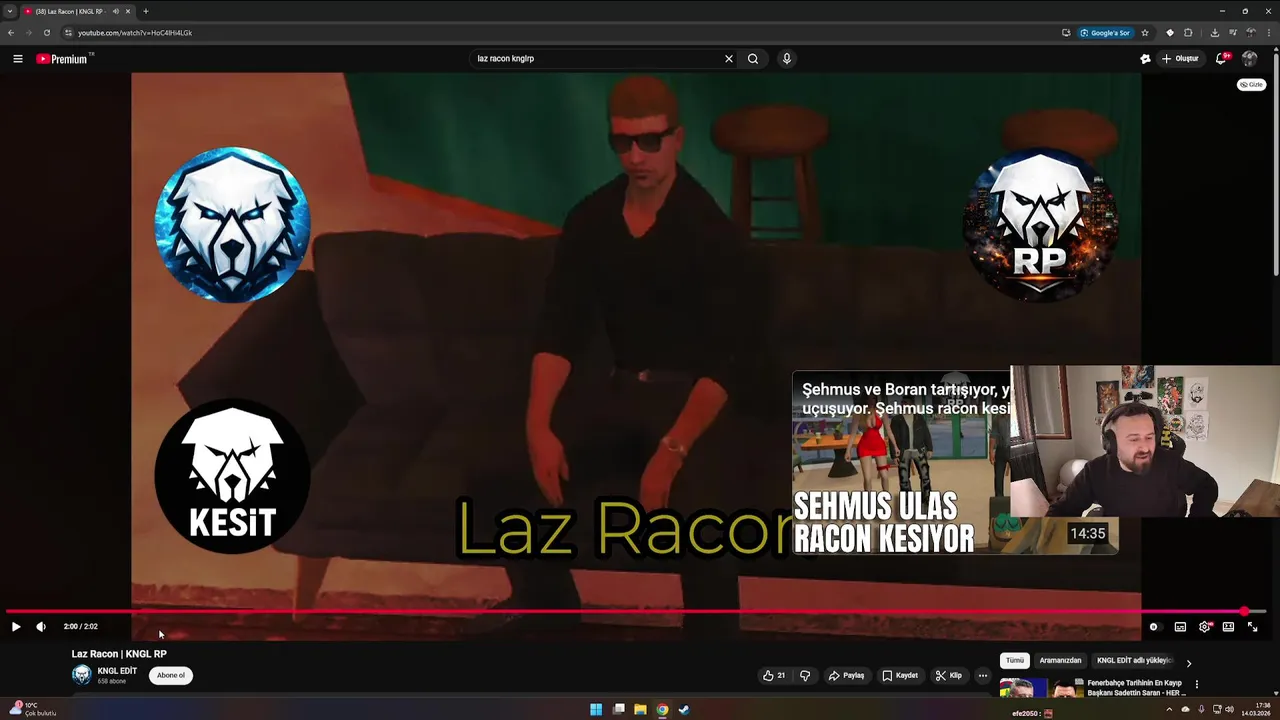The image size is (1280, 720).
Task: Select the 'Aramanızdan' filter chip
Action: click(x=1060, y=660)
